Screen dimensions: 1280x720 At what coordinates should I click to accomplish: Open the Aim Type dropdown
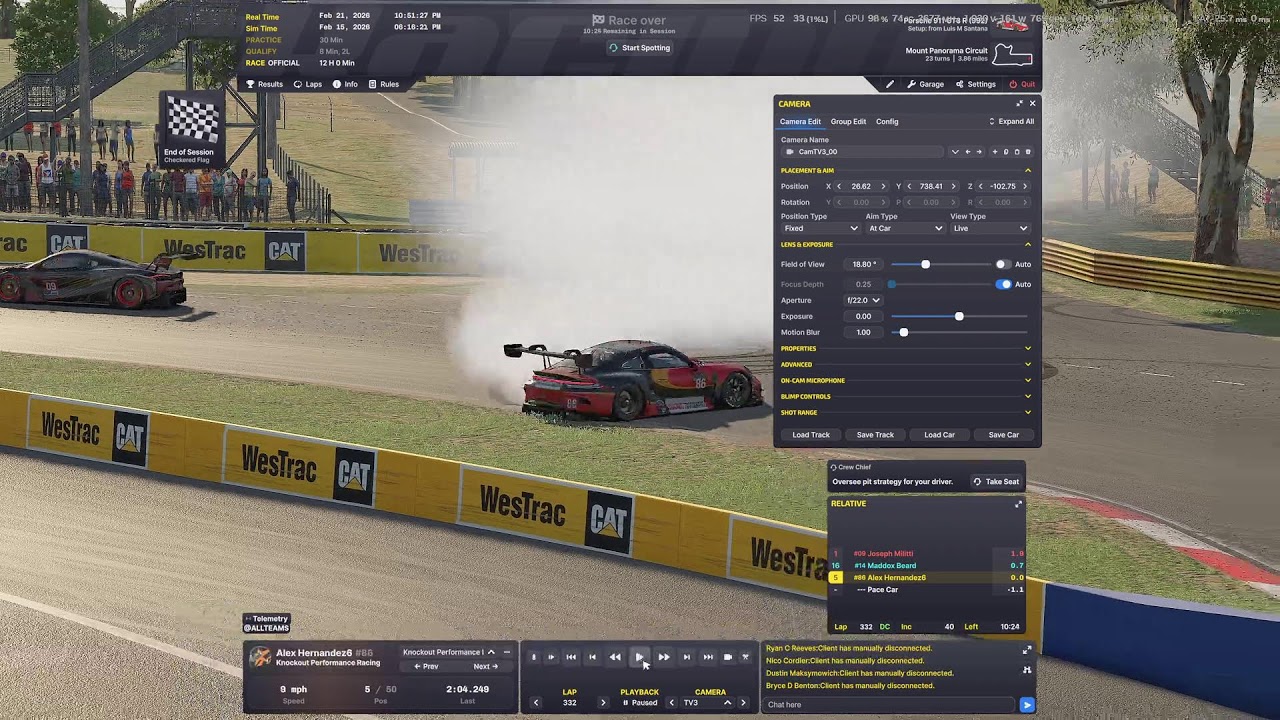(905, 228)
